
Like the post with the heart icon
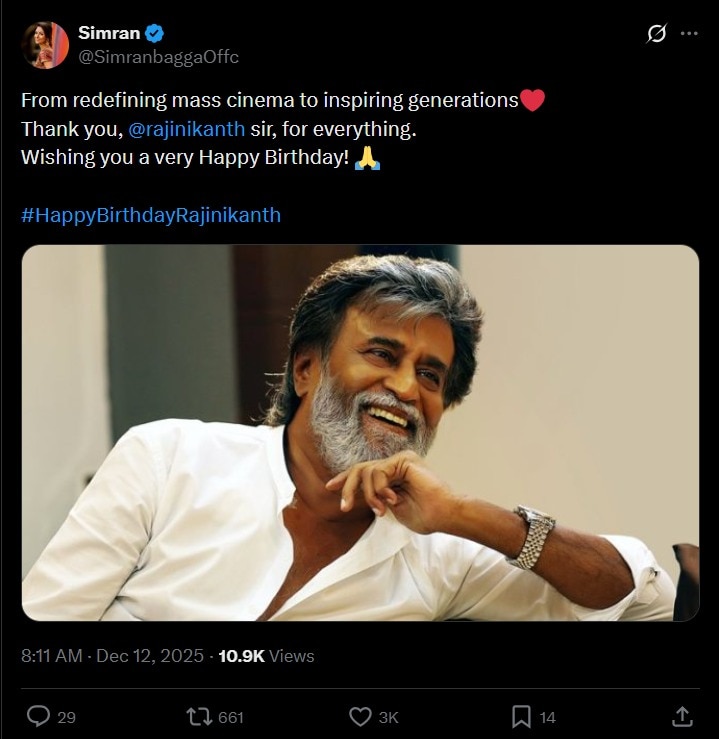click(360, 716)
